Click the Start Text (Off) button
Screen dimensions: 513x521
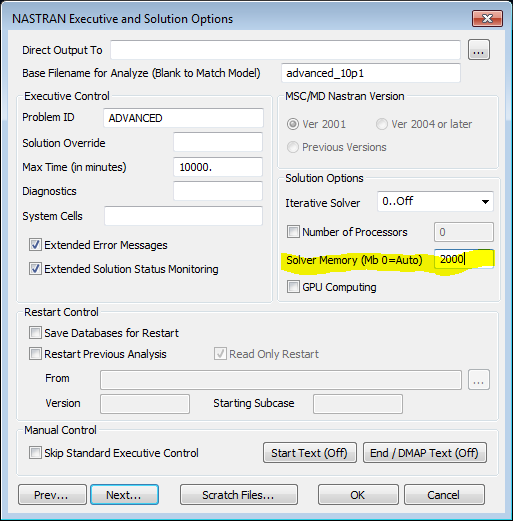coord(310,453)
